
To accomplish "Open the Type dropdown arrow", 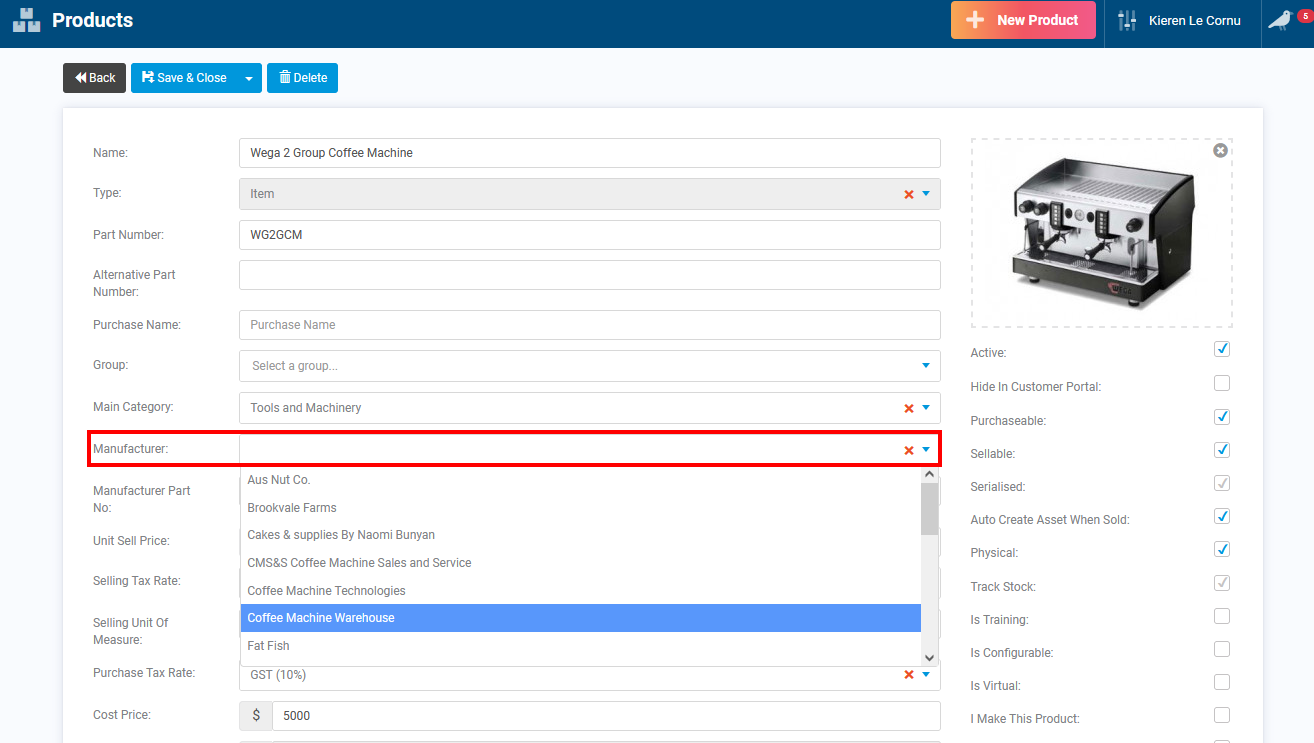I will (926, 194).
